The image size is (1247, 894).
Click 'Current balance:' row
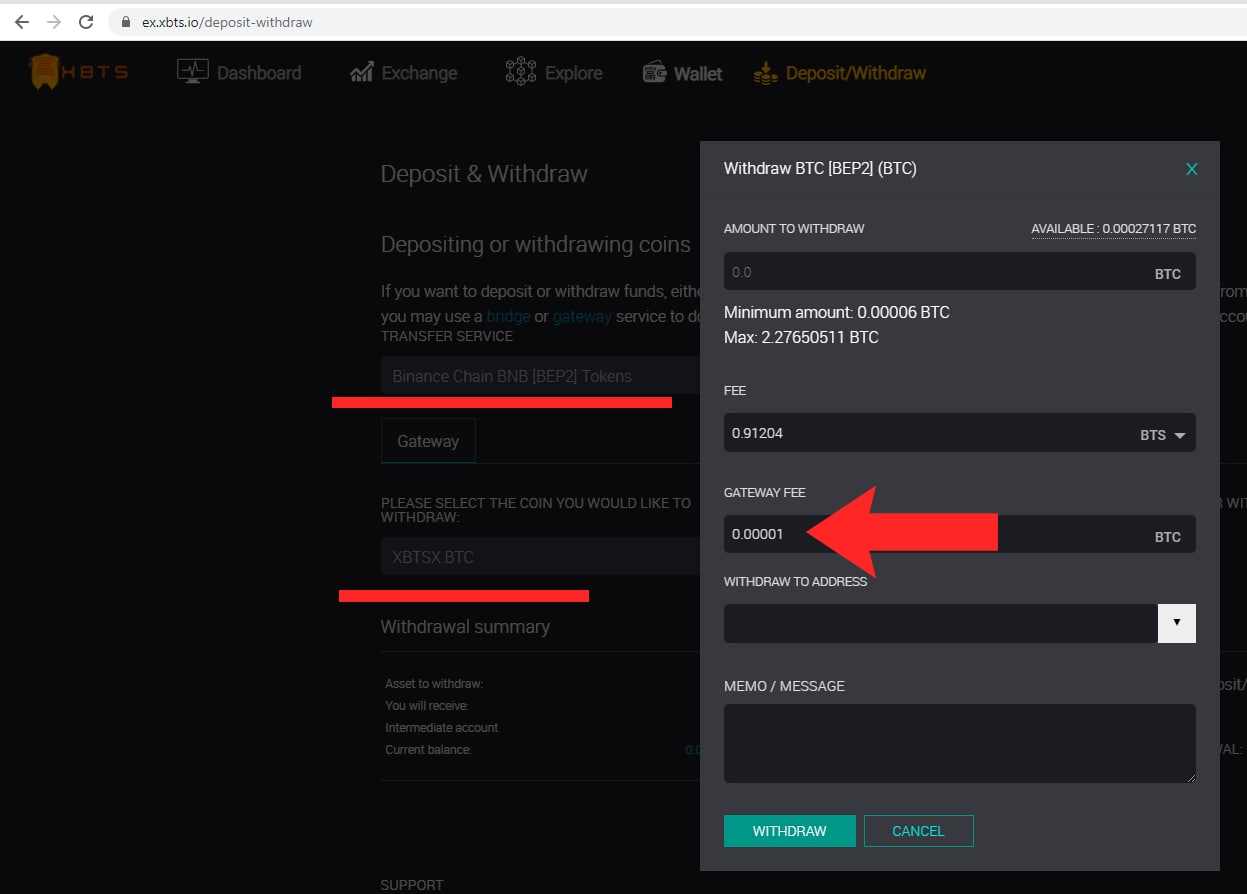click(428, 750)
